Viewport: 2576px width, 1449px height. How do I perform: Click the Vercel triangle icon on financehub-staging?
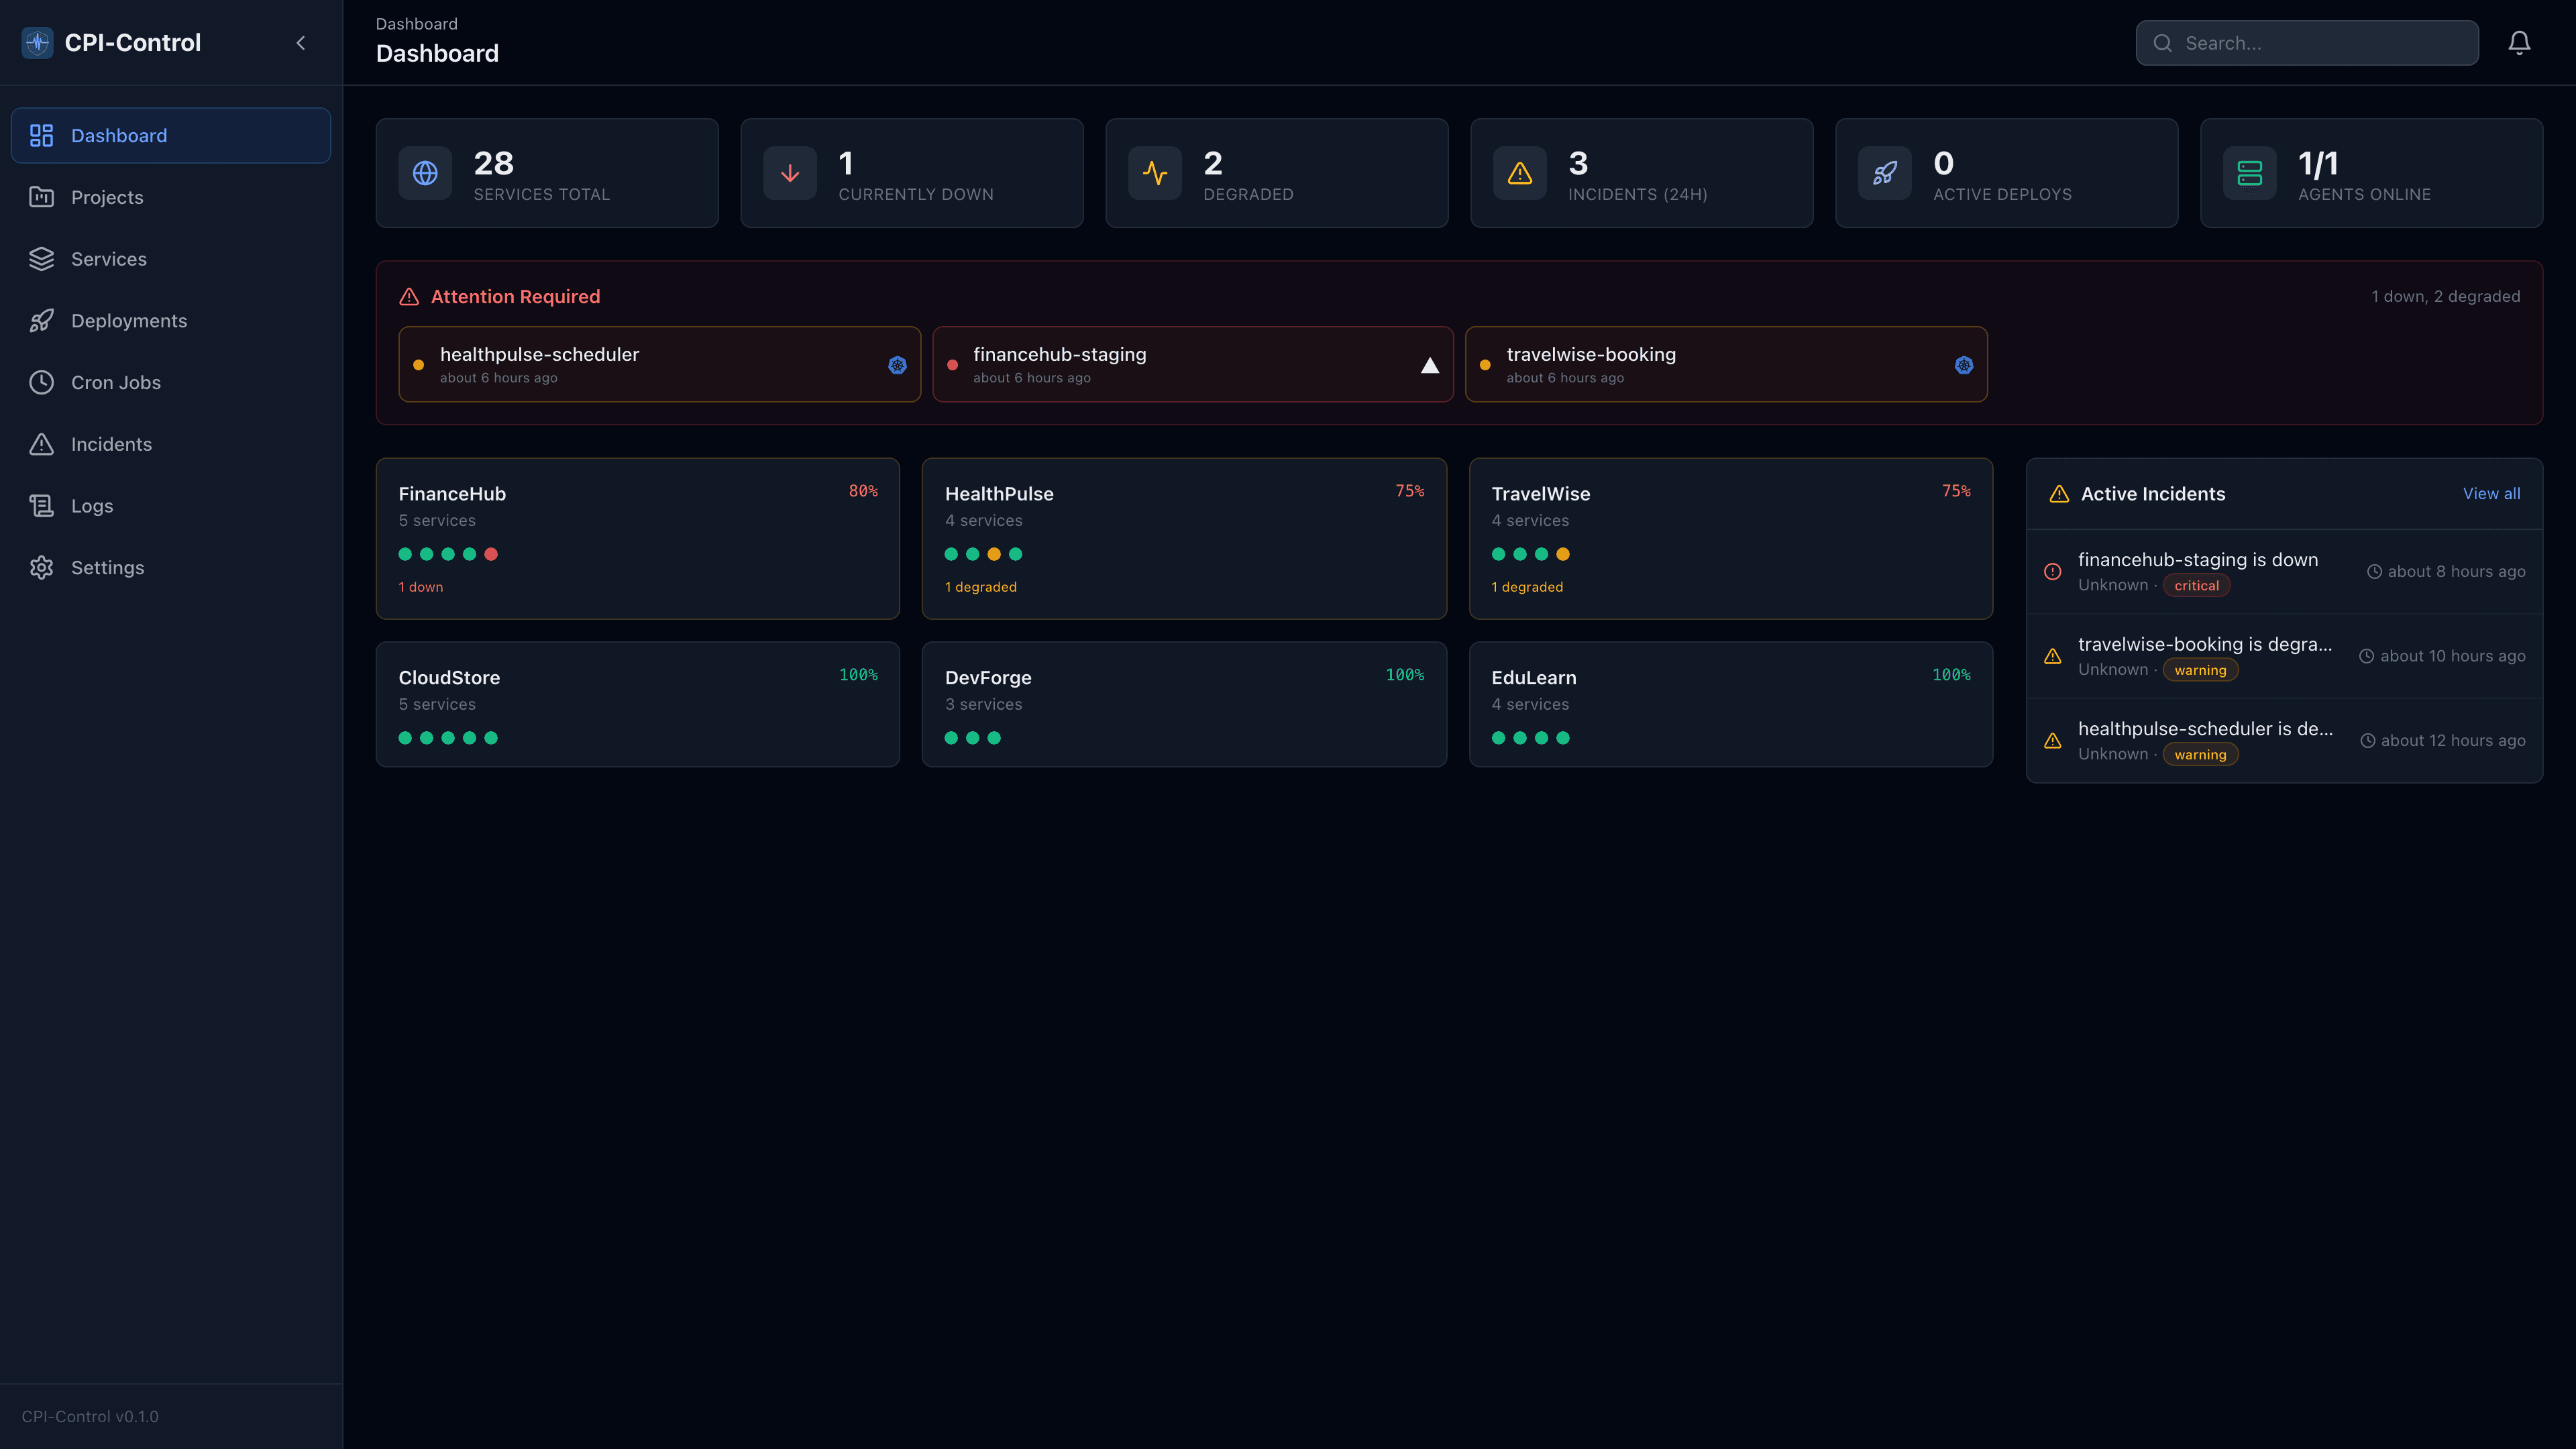(x=1429, y=364)
